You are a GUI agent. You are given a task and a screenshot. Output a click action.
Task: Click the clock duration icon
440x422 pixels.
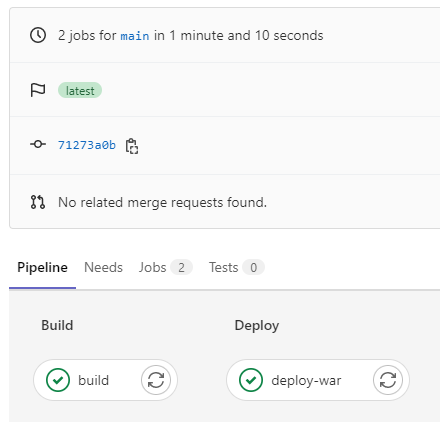pyautogui.click(x=38, y=35)
